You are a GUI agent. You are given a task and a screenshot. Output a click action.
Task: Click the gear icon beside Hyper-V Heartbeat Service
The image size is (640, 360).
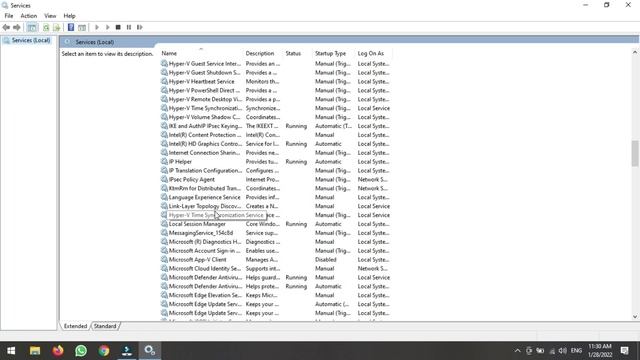pyautogui.click(x=164, y=82)
